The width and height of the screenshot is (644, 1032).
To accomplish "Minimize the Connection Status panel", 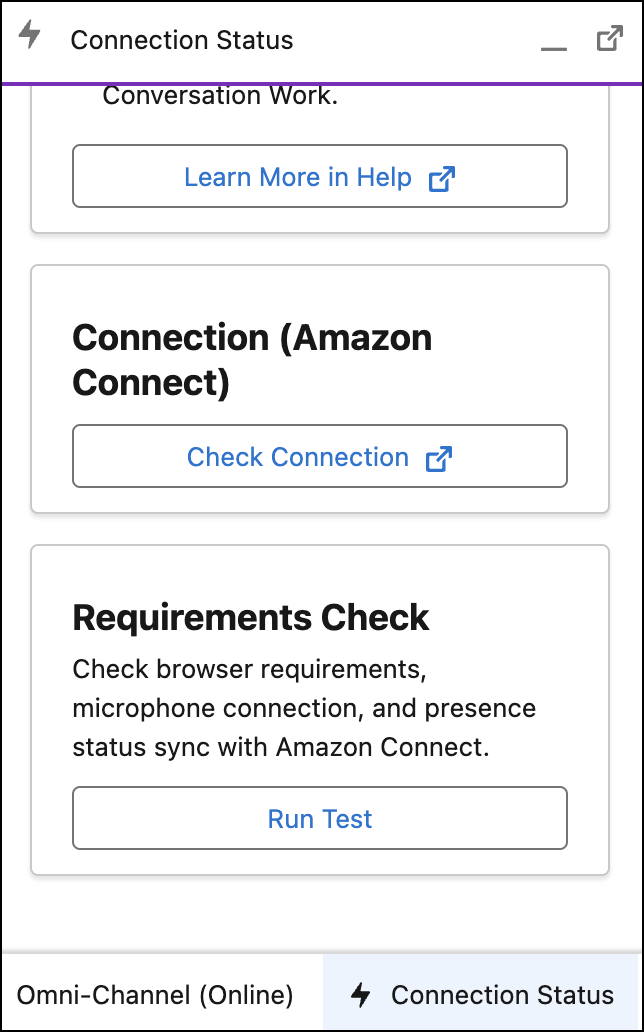I will pos(553,42).
